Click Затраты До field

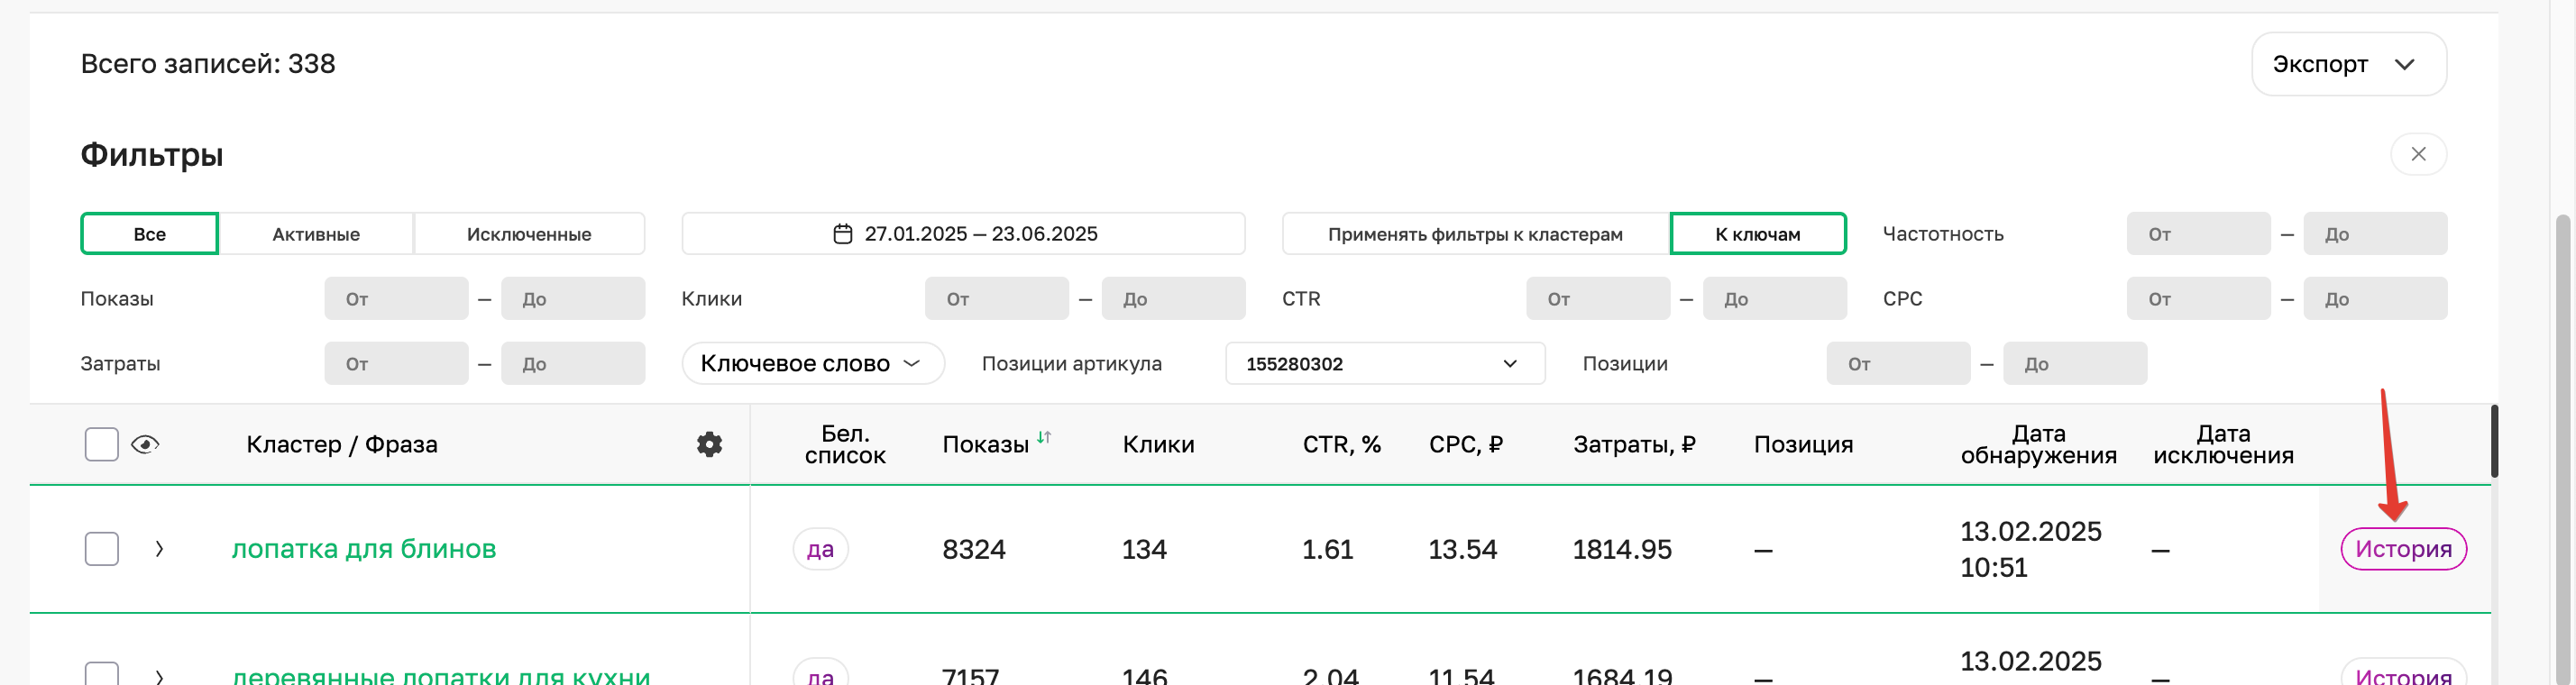click(x=573, y=364)
